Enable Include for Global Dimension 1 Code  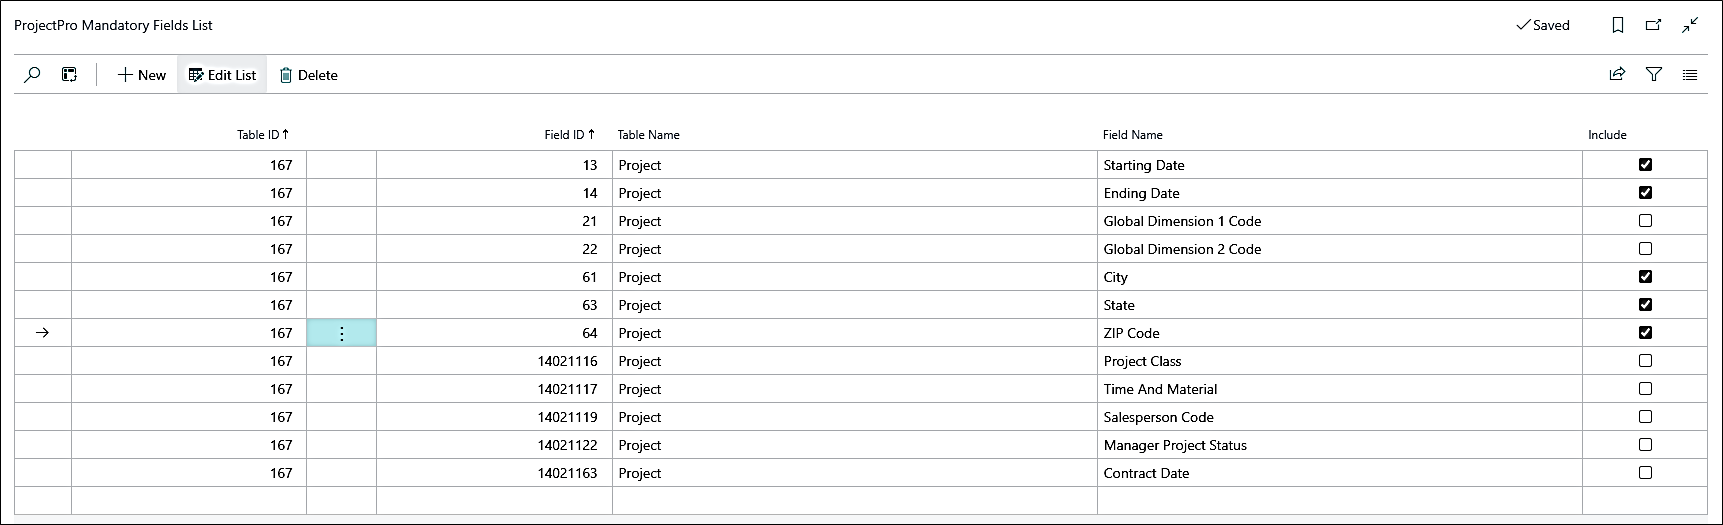click(x=1645, y=221)
